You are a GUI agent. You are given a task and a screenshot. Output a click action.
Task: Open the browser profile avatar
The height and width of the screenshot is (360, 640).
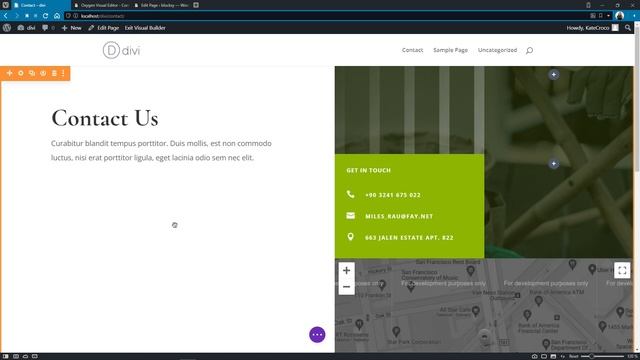point(620,16)
